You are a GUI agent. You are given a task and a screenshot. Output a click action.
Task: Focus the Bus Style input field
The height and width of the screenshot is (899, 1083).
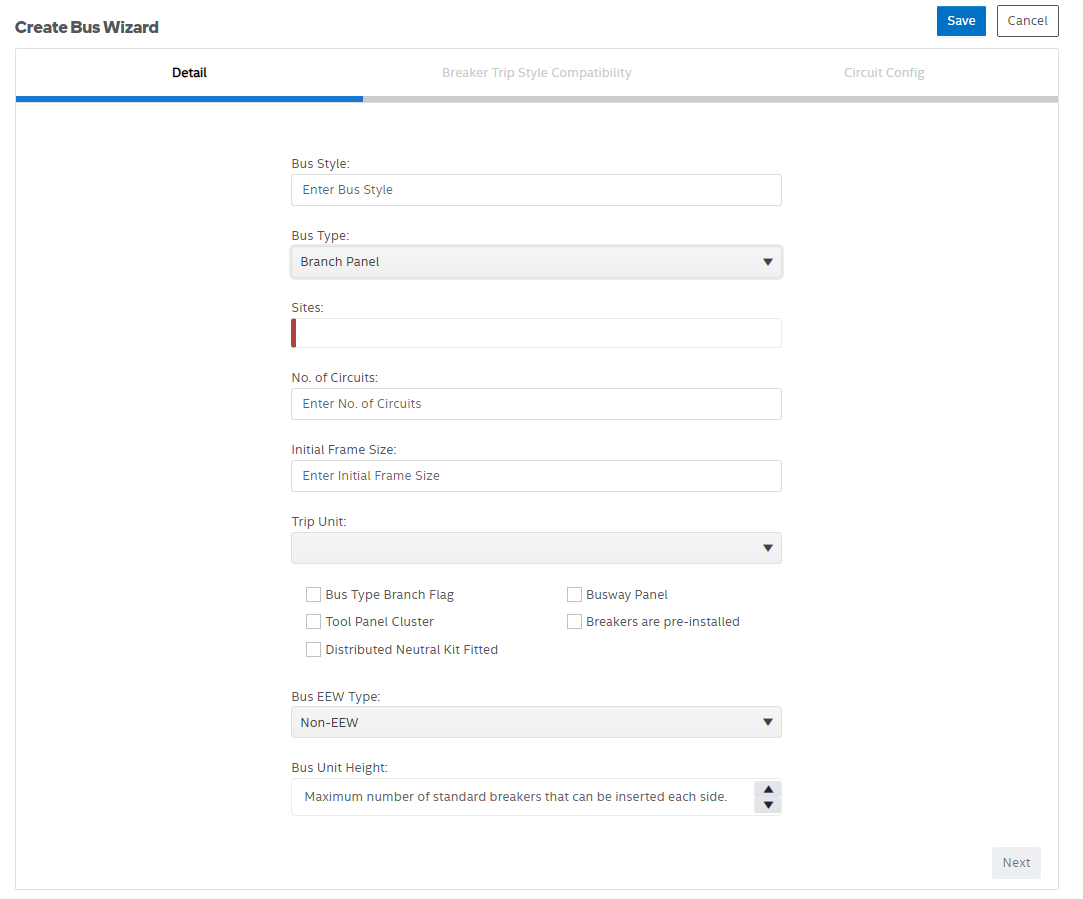[536, 190]
